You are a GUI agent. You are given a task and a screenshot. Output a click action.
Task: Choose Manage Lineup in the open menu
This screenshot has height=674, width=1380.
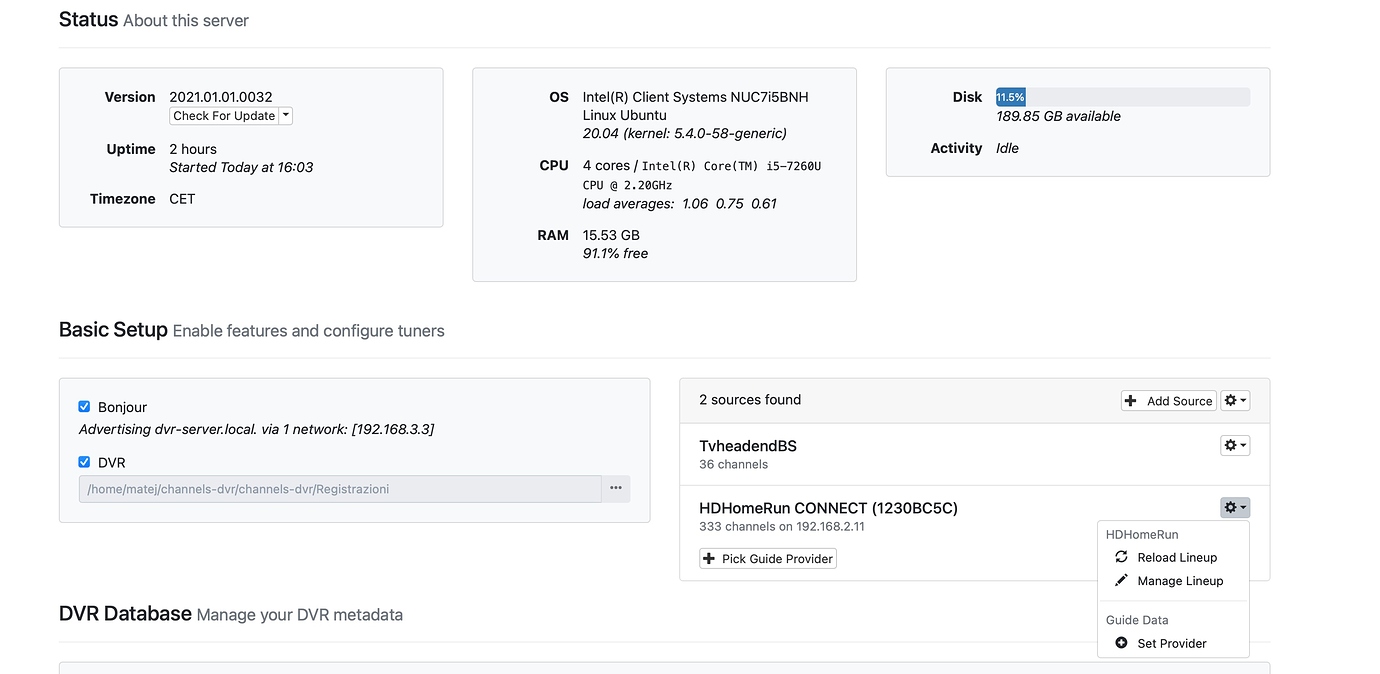[x=1180, y=580]
